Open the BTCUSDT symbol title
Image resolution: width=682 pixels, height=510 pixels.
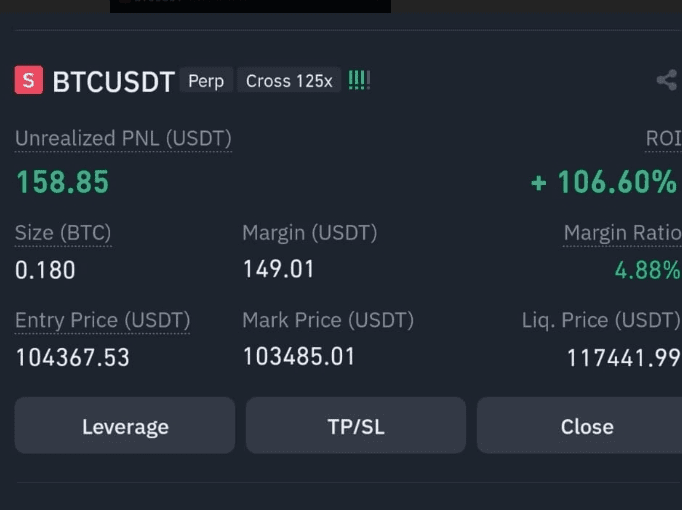113,81
